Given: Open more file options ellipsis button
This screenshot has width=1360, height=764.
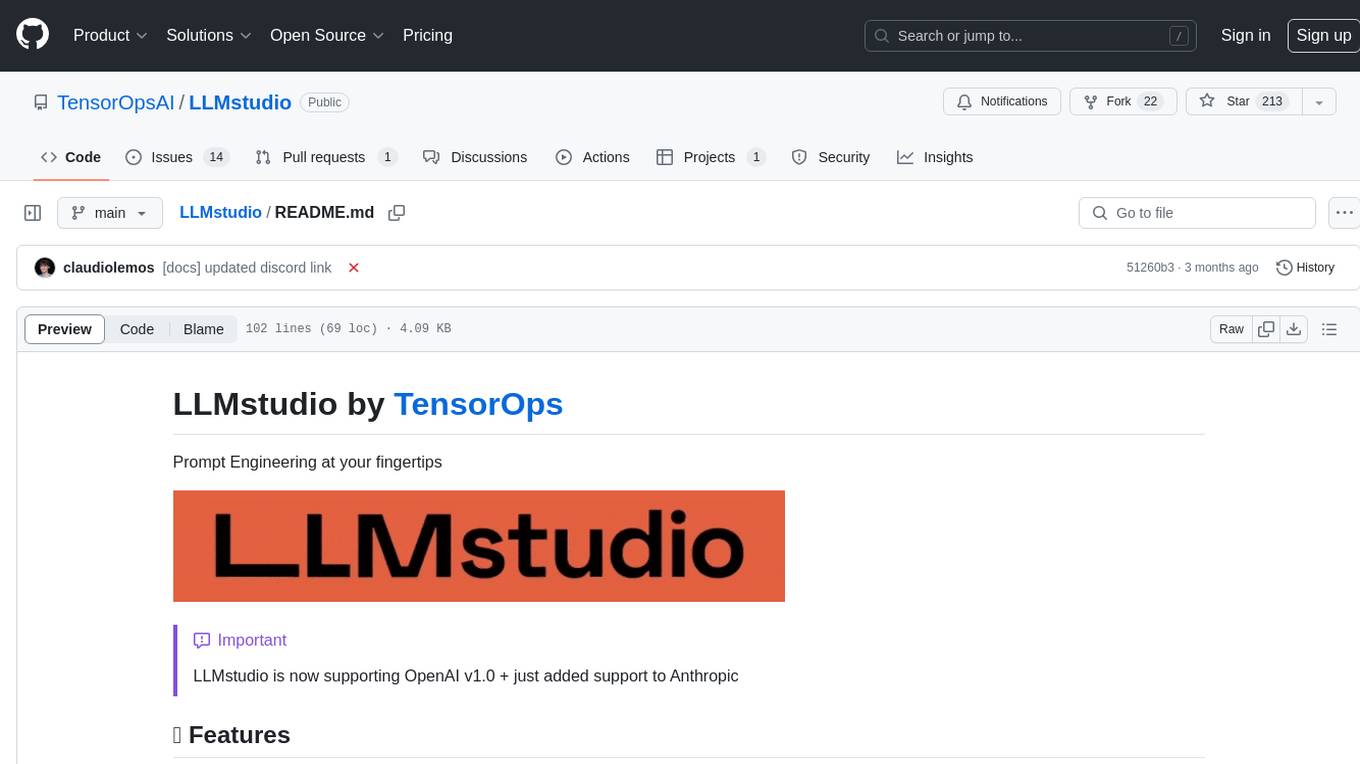Looking at the screenshot, I should pos(1344,213).
